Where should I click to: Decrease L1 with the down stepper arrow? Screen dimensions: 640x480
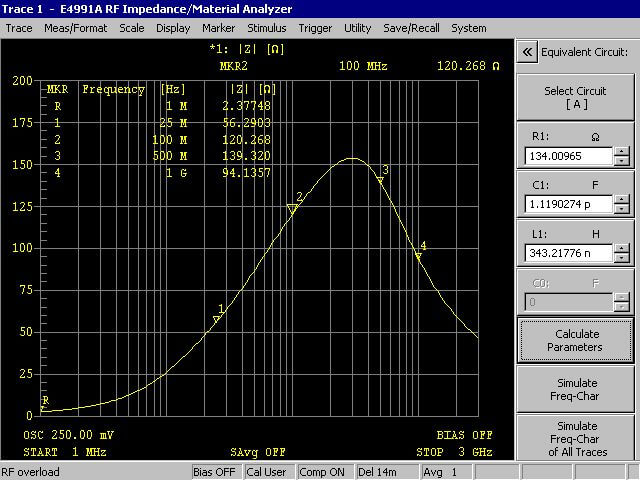click(622, 258)
